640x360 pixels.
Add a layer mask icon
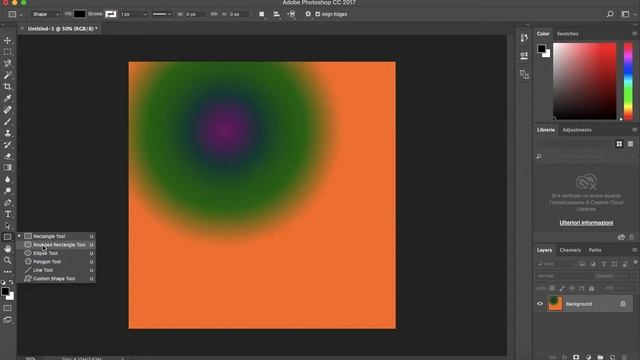[x=576, y=357]
